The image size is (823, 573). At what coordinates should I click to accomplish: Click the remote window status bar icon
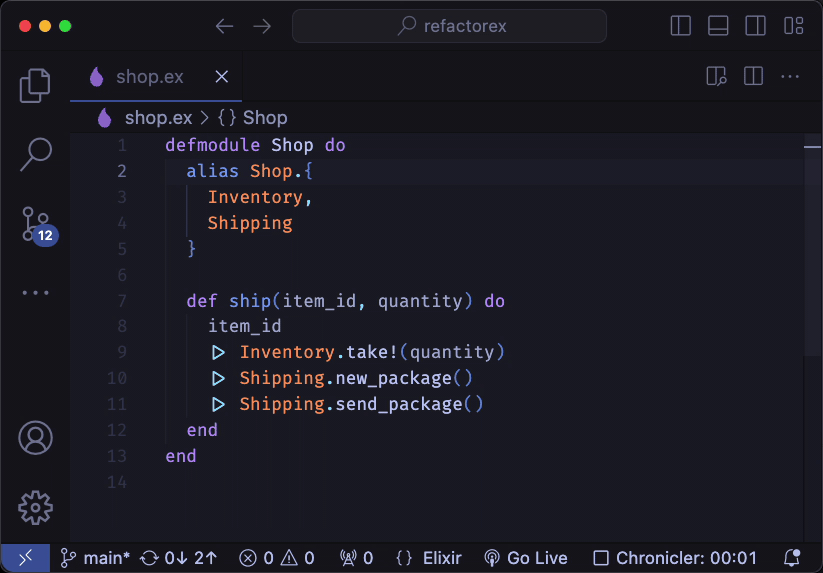coord(24,558)
